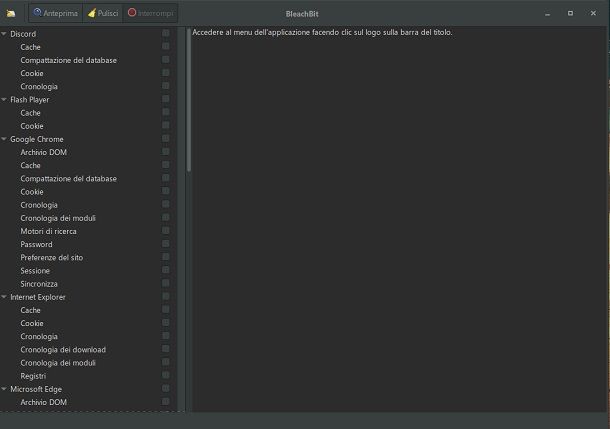Check the Password row checkbox

[166, 244]
